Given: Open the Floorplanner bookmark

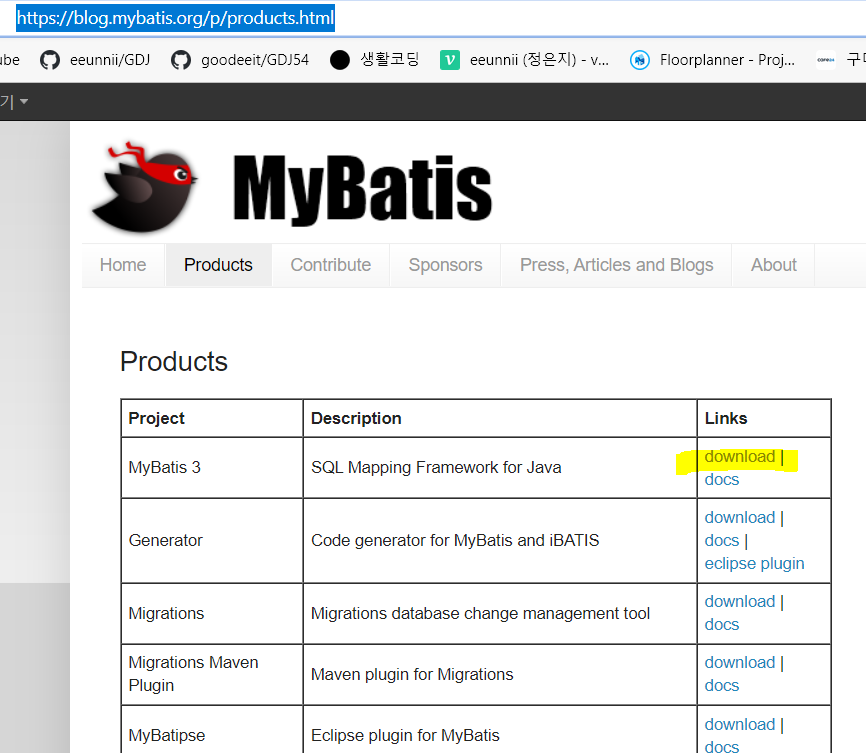Looking at the screenshot, I should pyautogui.click(x=712, y=60).
